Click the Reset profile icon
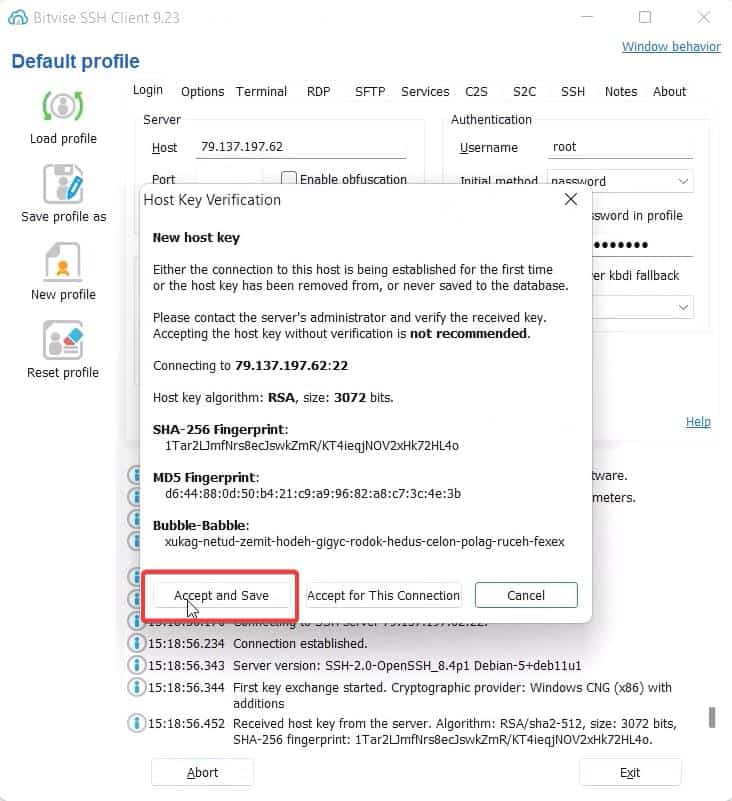This screenshot has height=801, width=732. pos(63,340)
